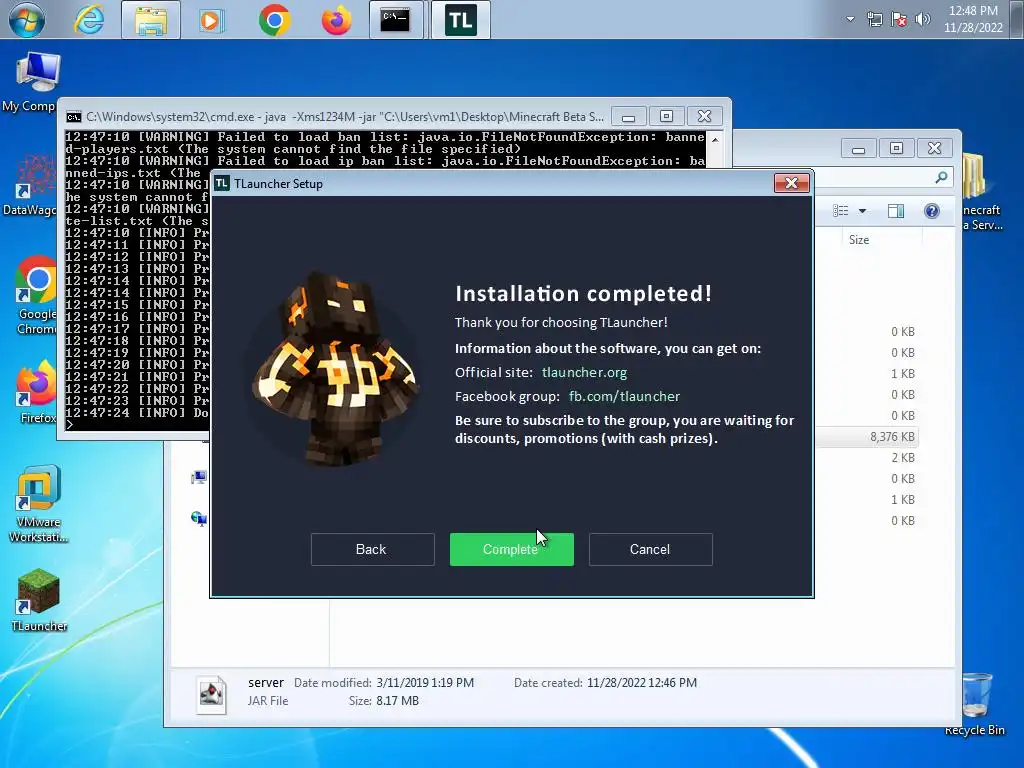Minimize the Explorer window
This screenshot has width=1024, height=768.
coord(858,149)
